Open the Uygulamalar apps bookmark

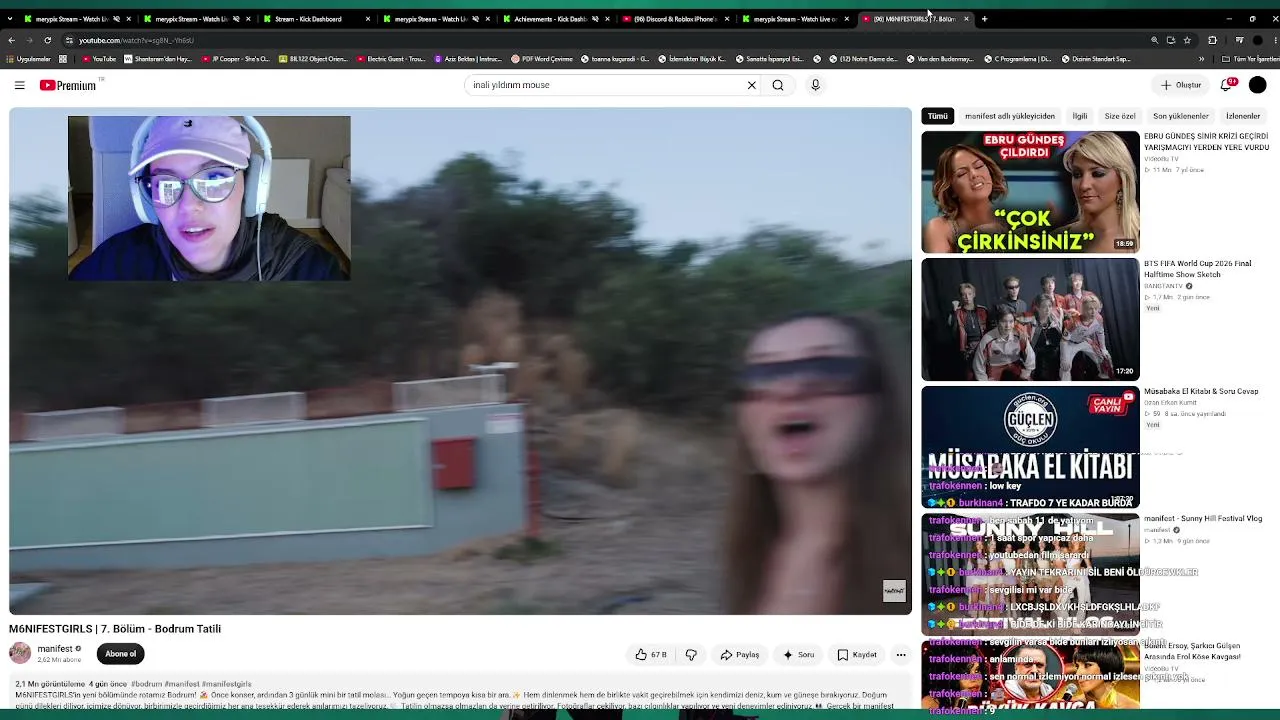(28, 59)
